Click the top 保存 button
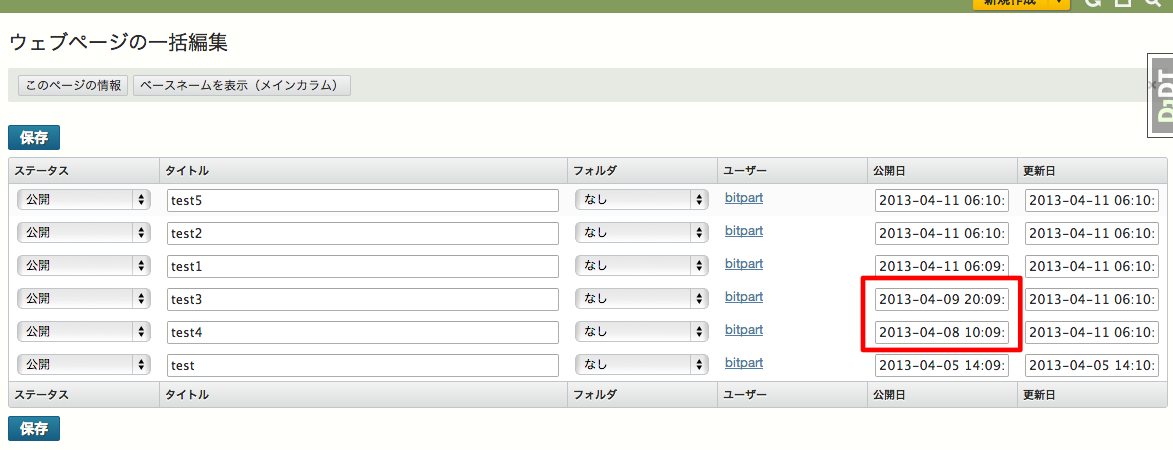The width and height of the screenshot is (1173, 450). (x=34, y=138)
